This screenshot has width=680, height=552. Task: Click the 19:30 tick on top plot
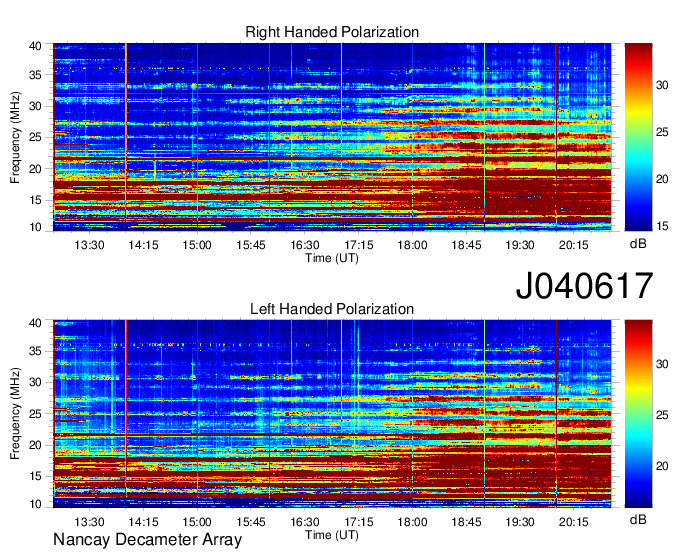(x=520, y=245)
